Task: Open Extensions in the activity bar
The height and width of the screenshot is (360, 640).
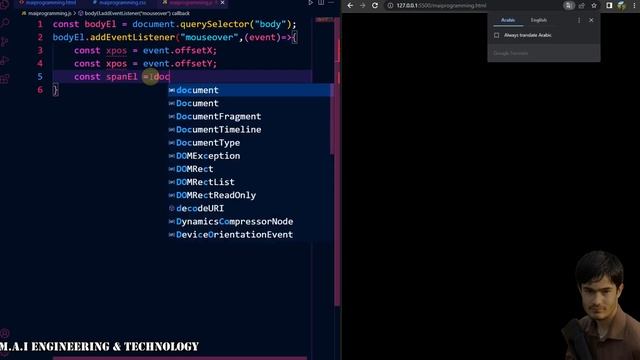Action: [5, 79]
